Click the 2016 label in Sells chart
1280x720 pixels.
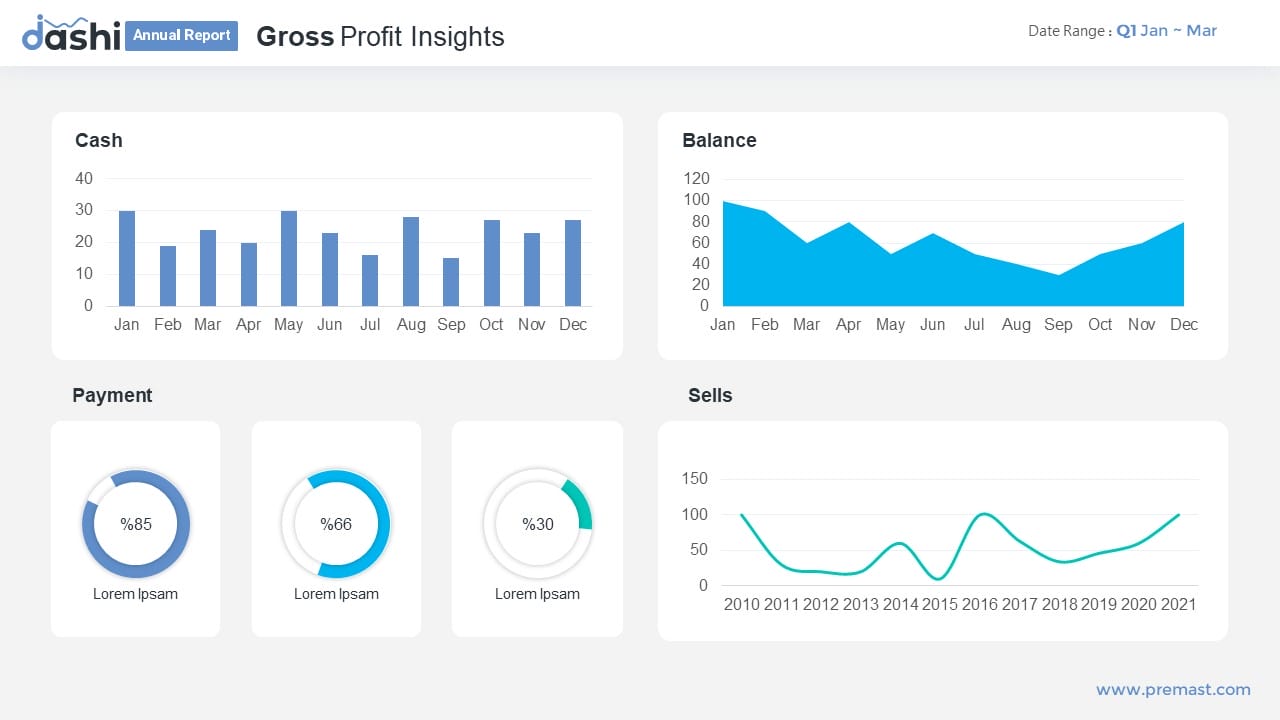(980, 604)
